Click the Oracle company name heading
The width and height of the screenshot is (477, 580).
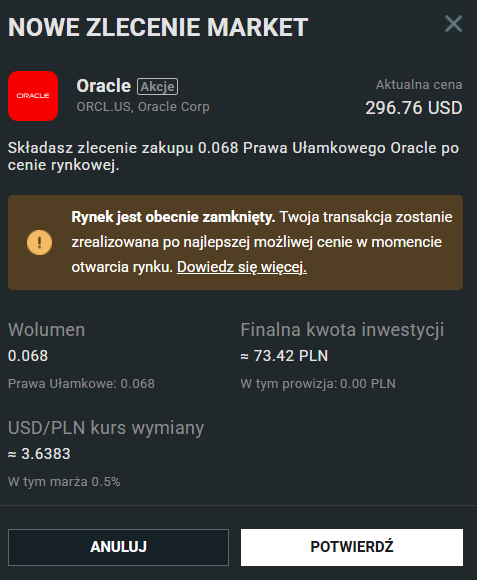click(x=104, y=86)
